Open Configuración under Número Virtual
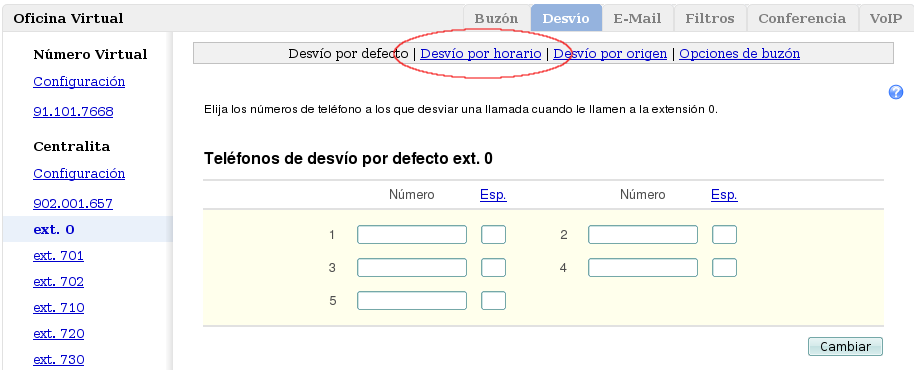The width and height of the screenshot is (914, 370). 79,82
